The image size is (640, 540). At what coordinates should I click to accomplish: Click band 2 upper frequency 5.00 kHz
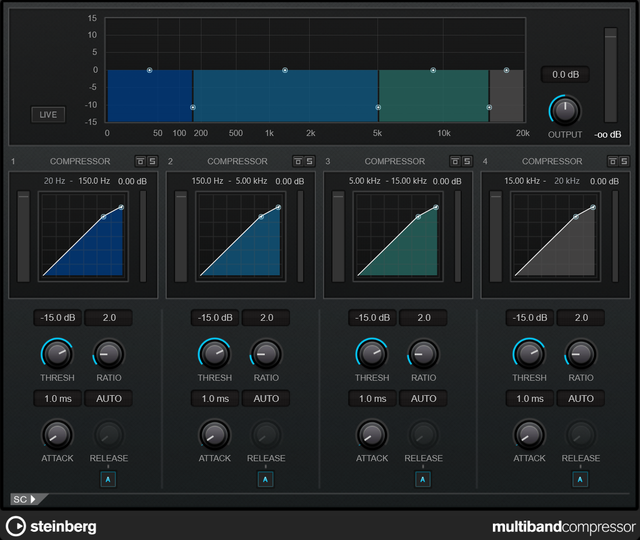(x=251, y=181)
